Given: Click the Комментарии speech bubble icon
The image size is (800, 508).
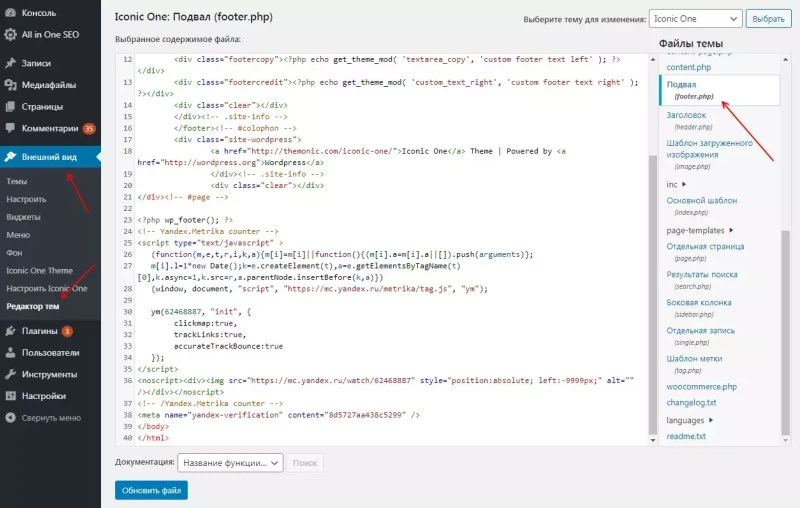Looking at the screenshot, I should [x=10, y=128].
